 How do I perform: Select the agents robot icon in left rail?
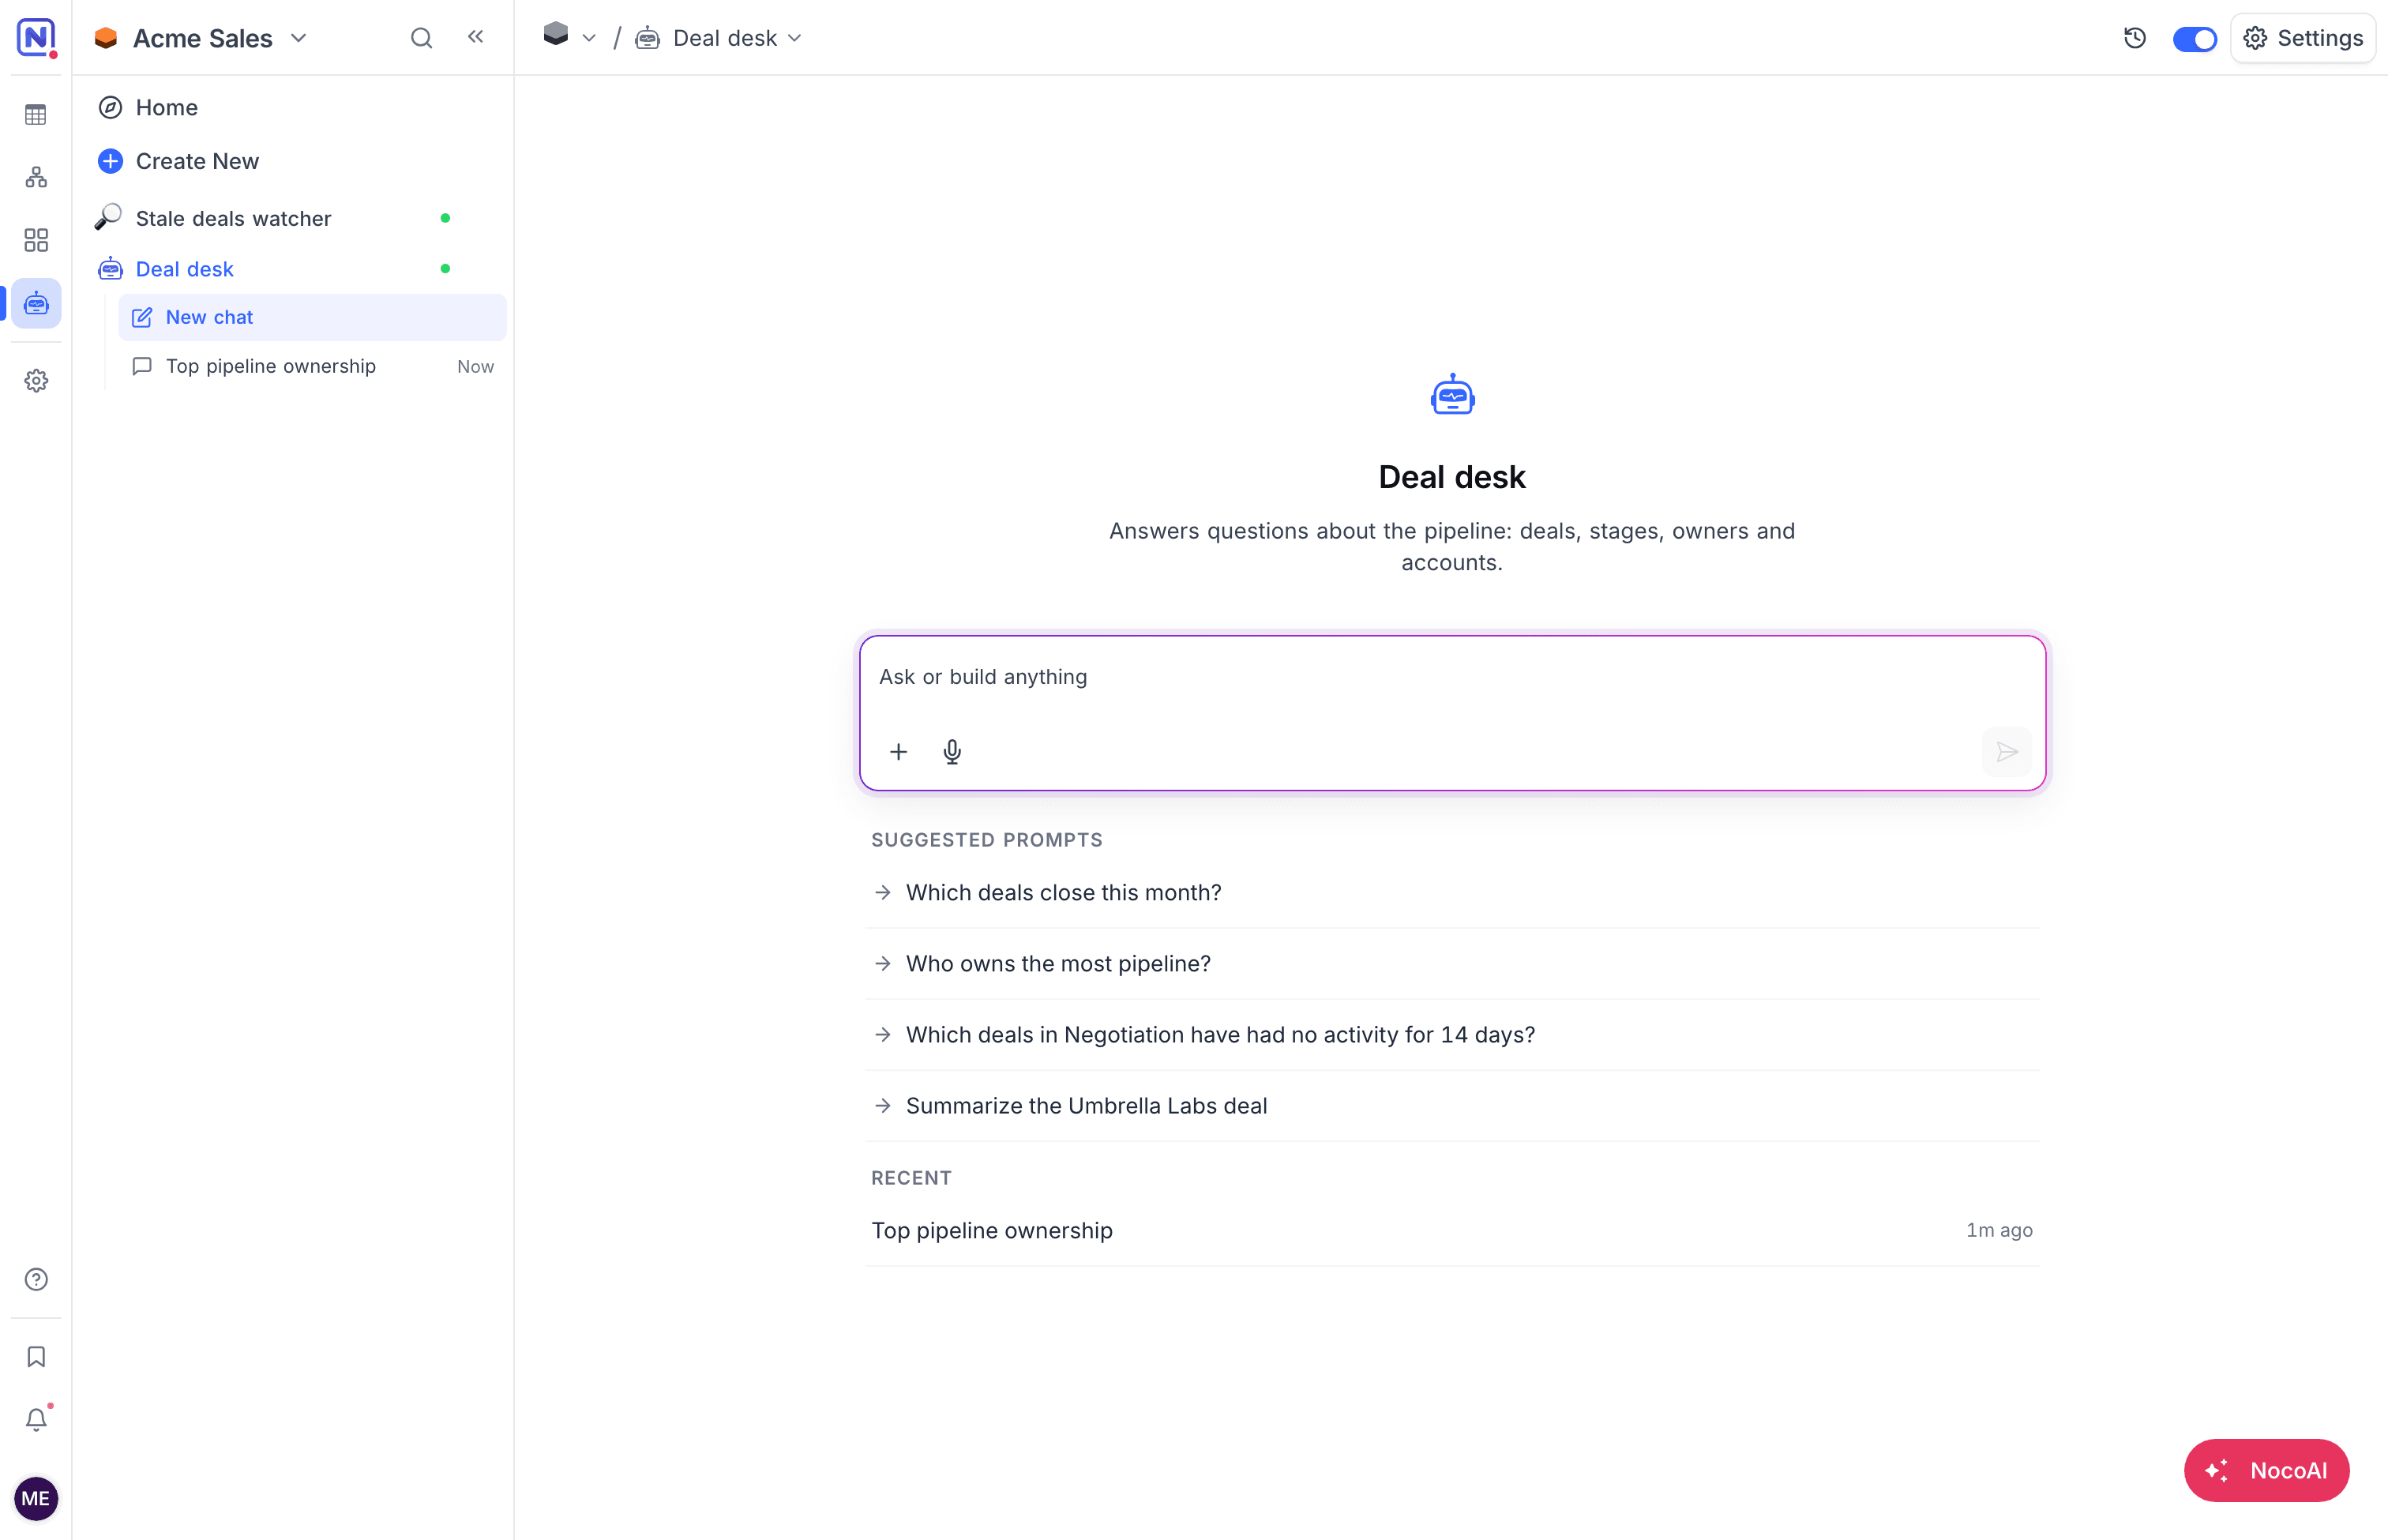(36, 303)
